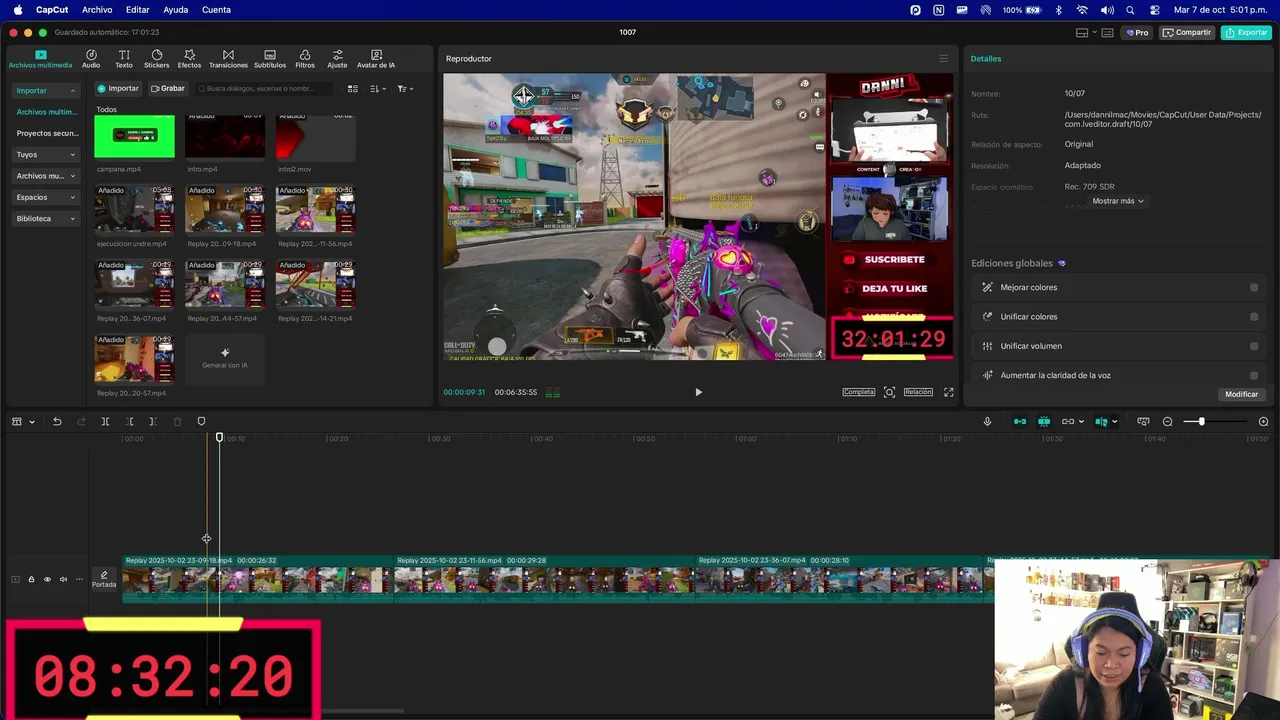Click the Importar button with plus icon
The width and height of the screenshot is (1280, 720).
pos(118,88)
